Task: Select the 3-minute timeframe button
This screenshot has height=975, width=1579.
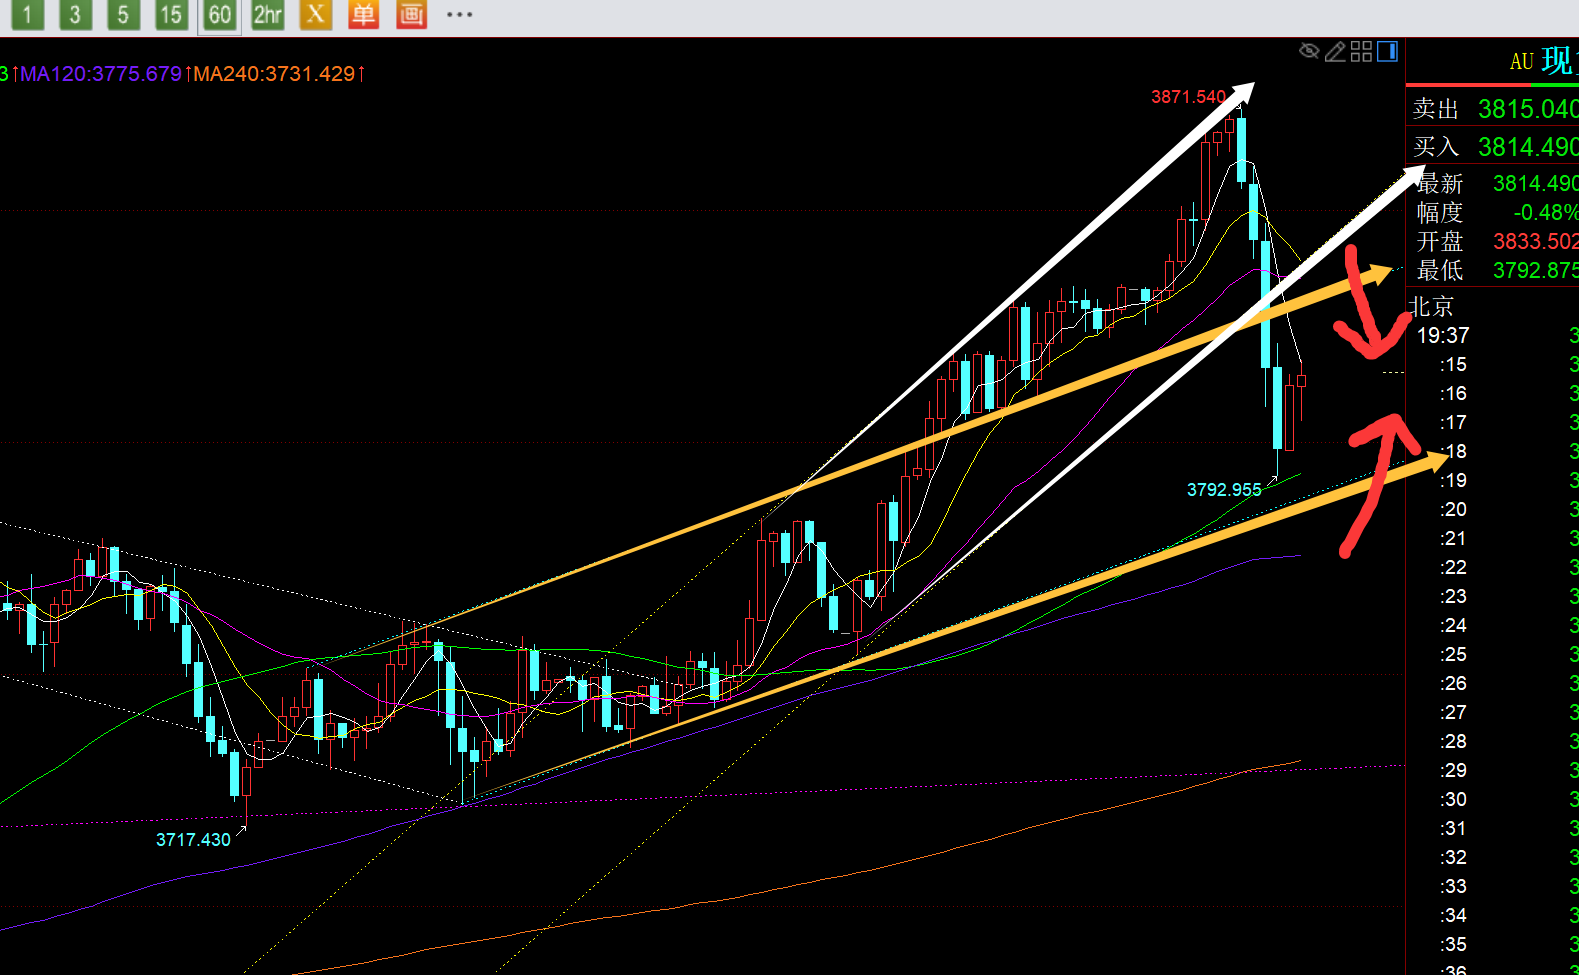Action: pos(75,15)
